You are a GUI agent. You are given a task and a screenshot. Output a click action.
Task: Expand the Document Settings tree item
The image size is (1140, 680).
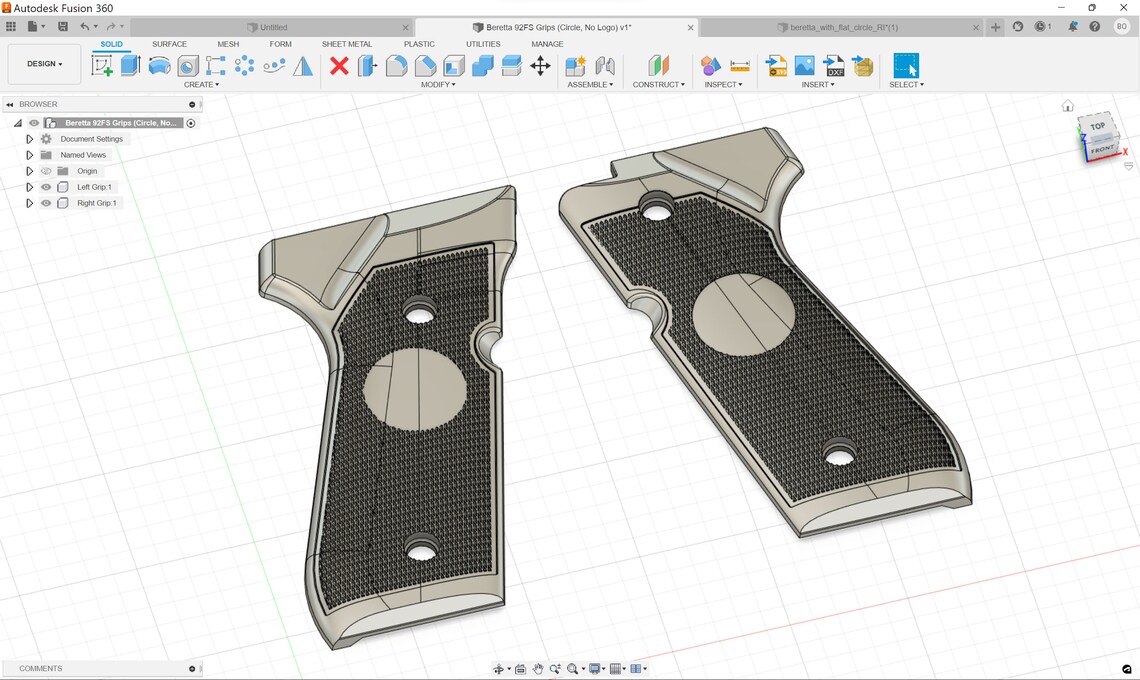29,138
